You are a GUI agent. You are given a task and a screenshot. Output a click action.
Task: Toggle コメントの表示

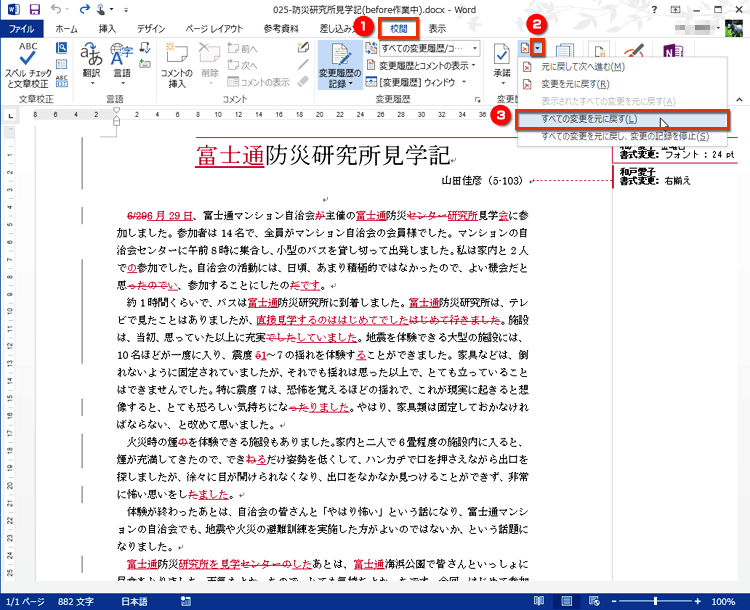click(x=259, y=82)
